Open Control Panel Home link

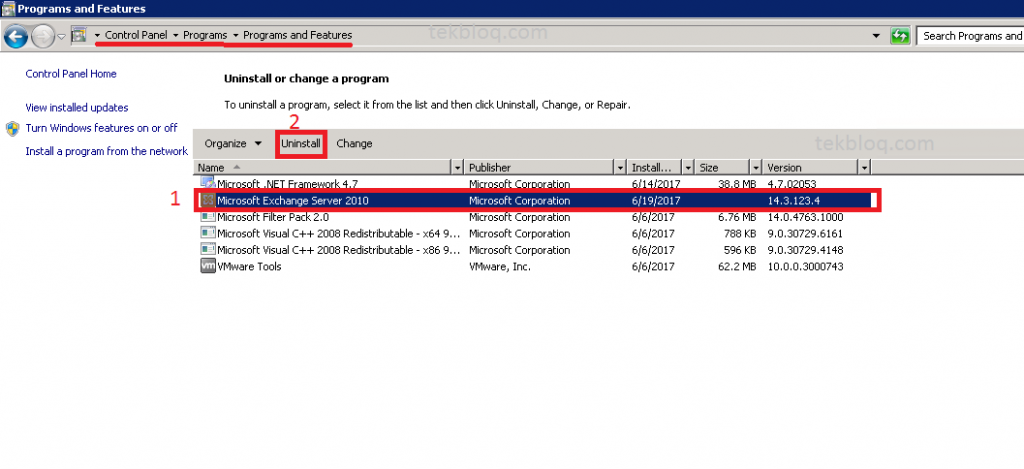pyautogui.click(x=71, y=74)
